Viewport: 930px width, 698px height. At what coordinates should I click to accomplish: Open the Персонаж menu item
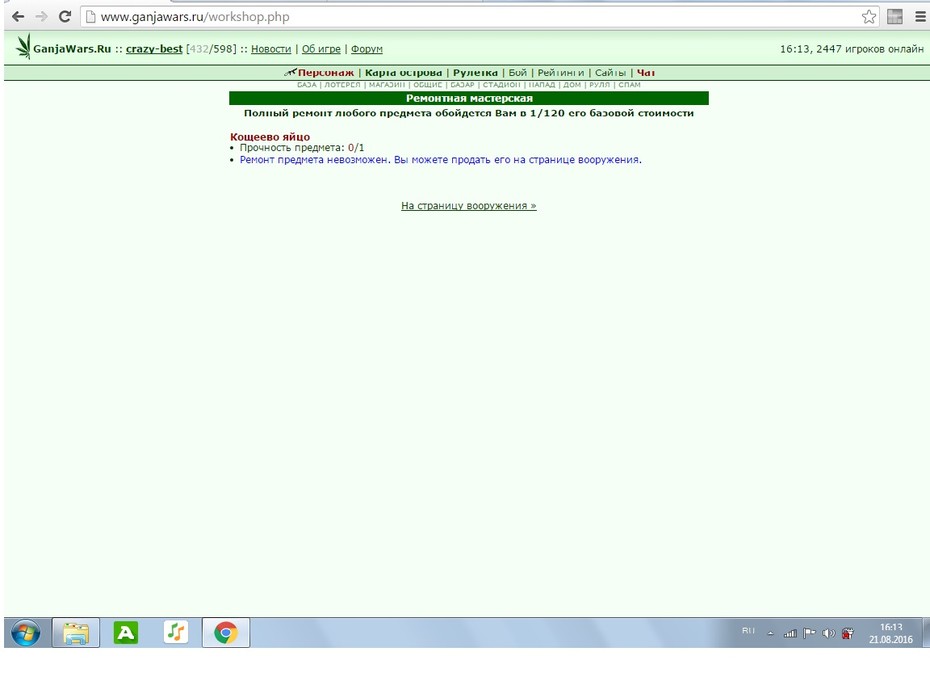point(326,72)
